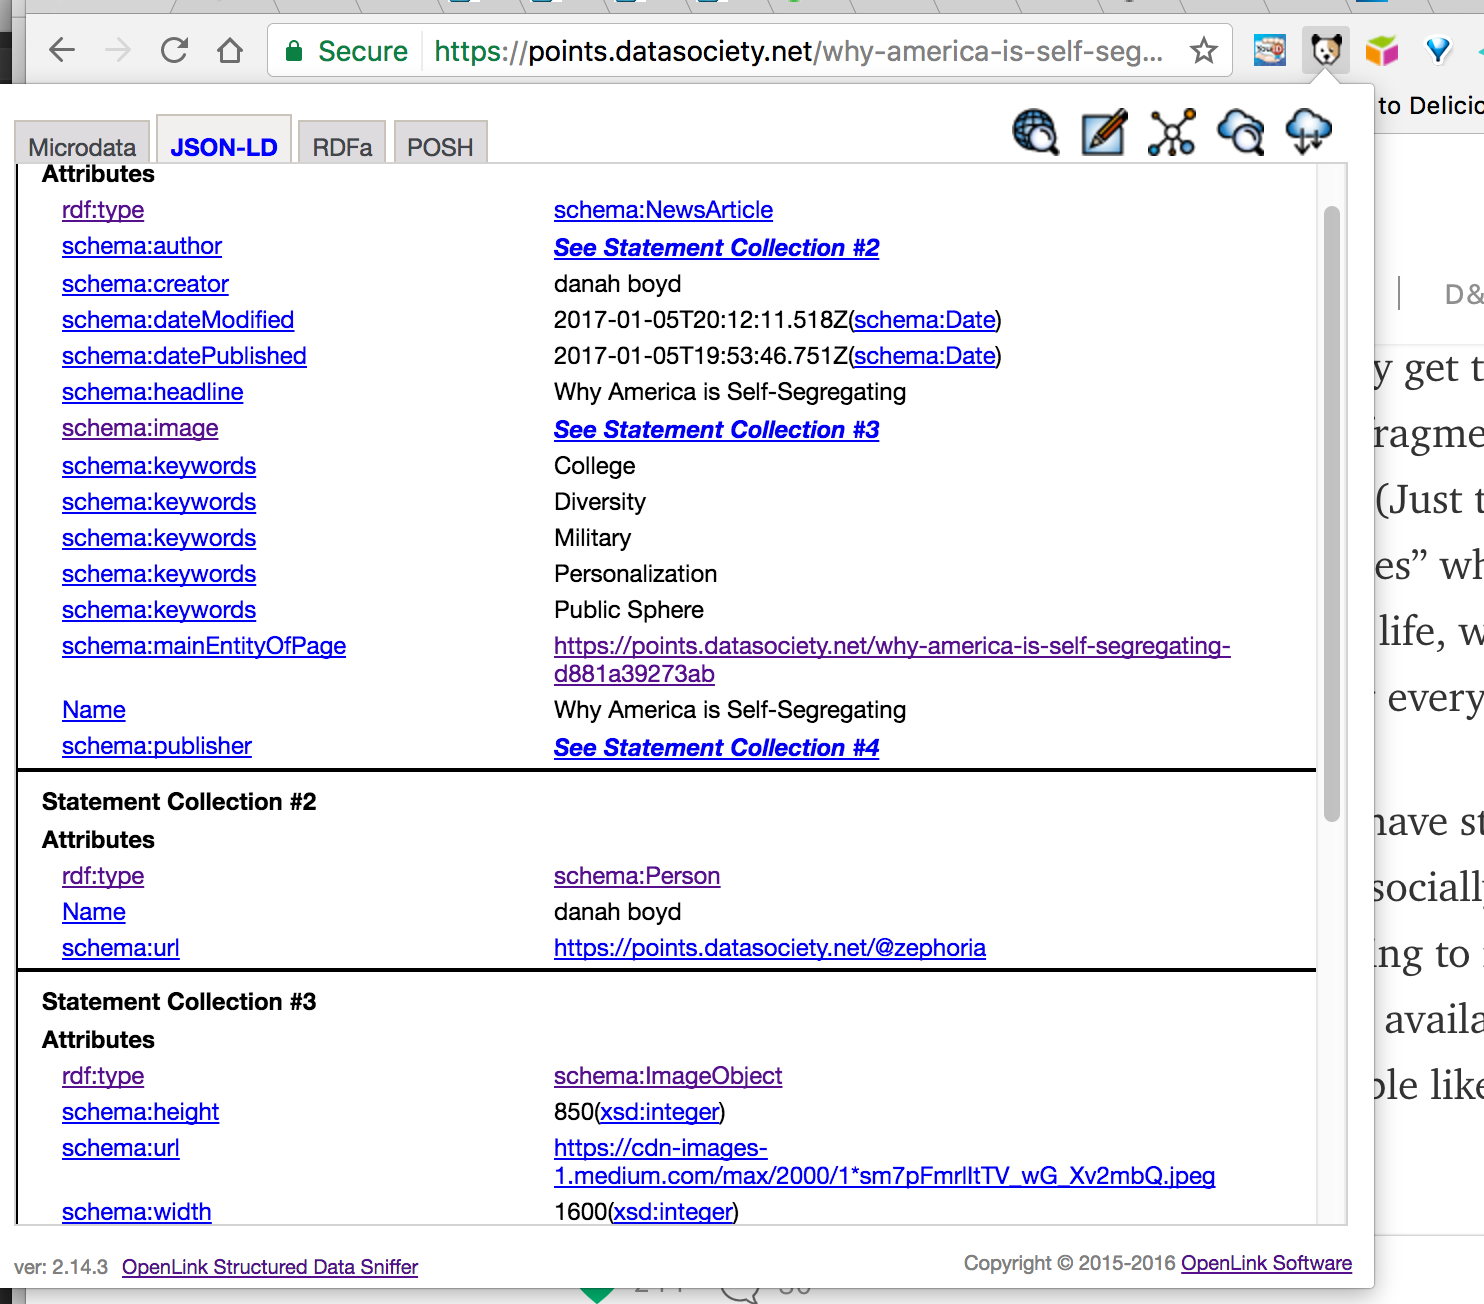The image size is (1484, 1304).
Task: Reload the page in the browser
Action: (175, 50)
